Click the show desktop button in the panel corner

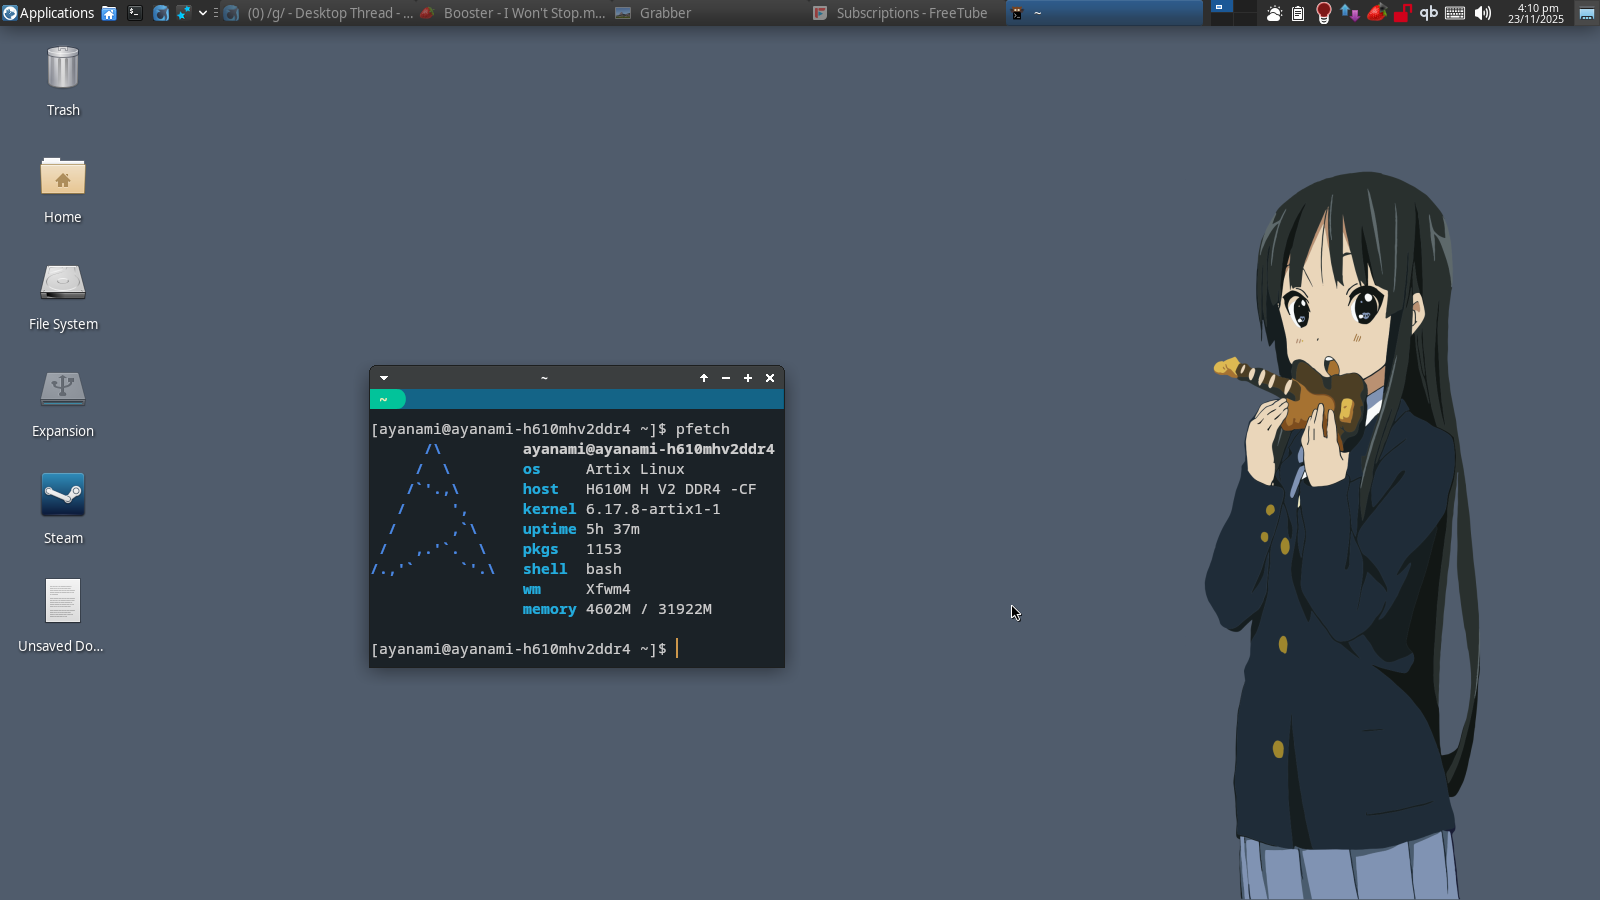coord(1586,13)
